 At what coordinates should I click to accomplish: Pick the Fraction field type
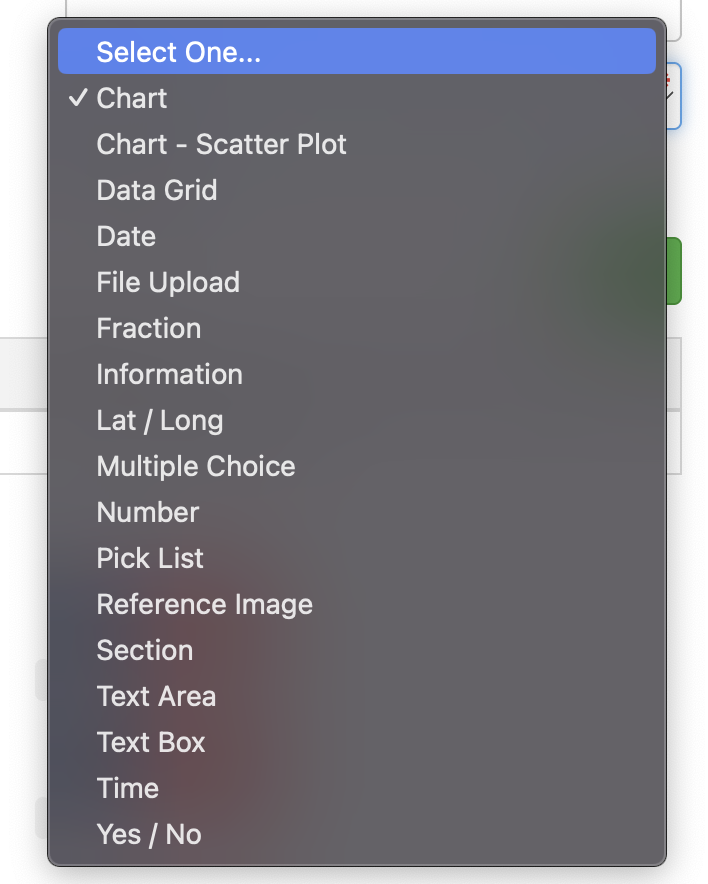(149, 328)
